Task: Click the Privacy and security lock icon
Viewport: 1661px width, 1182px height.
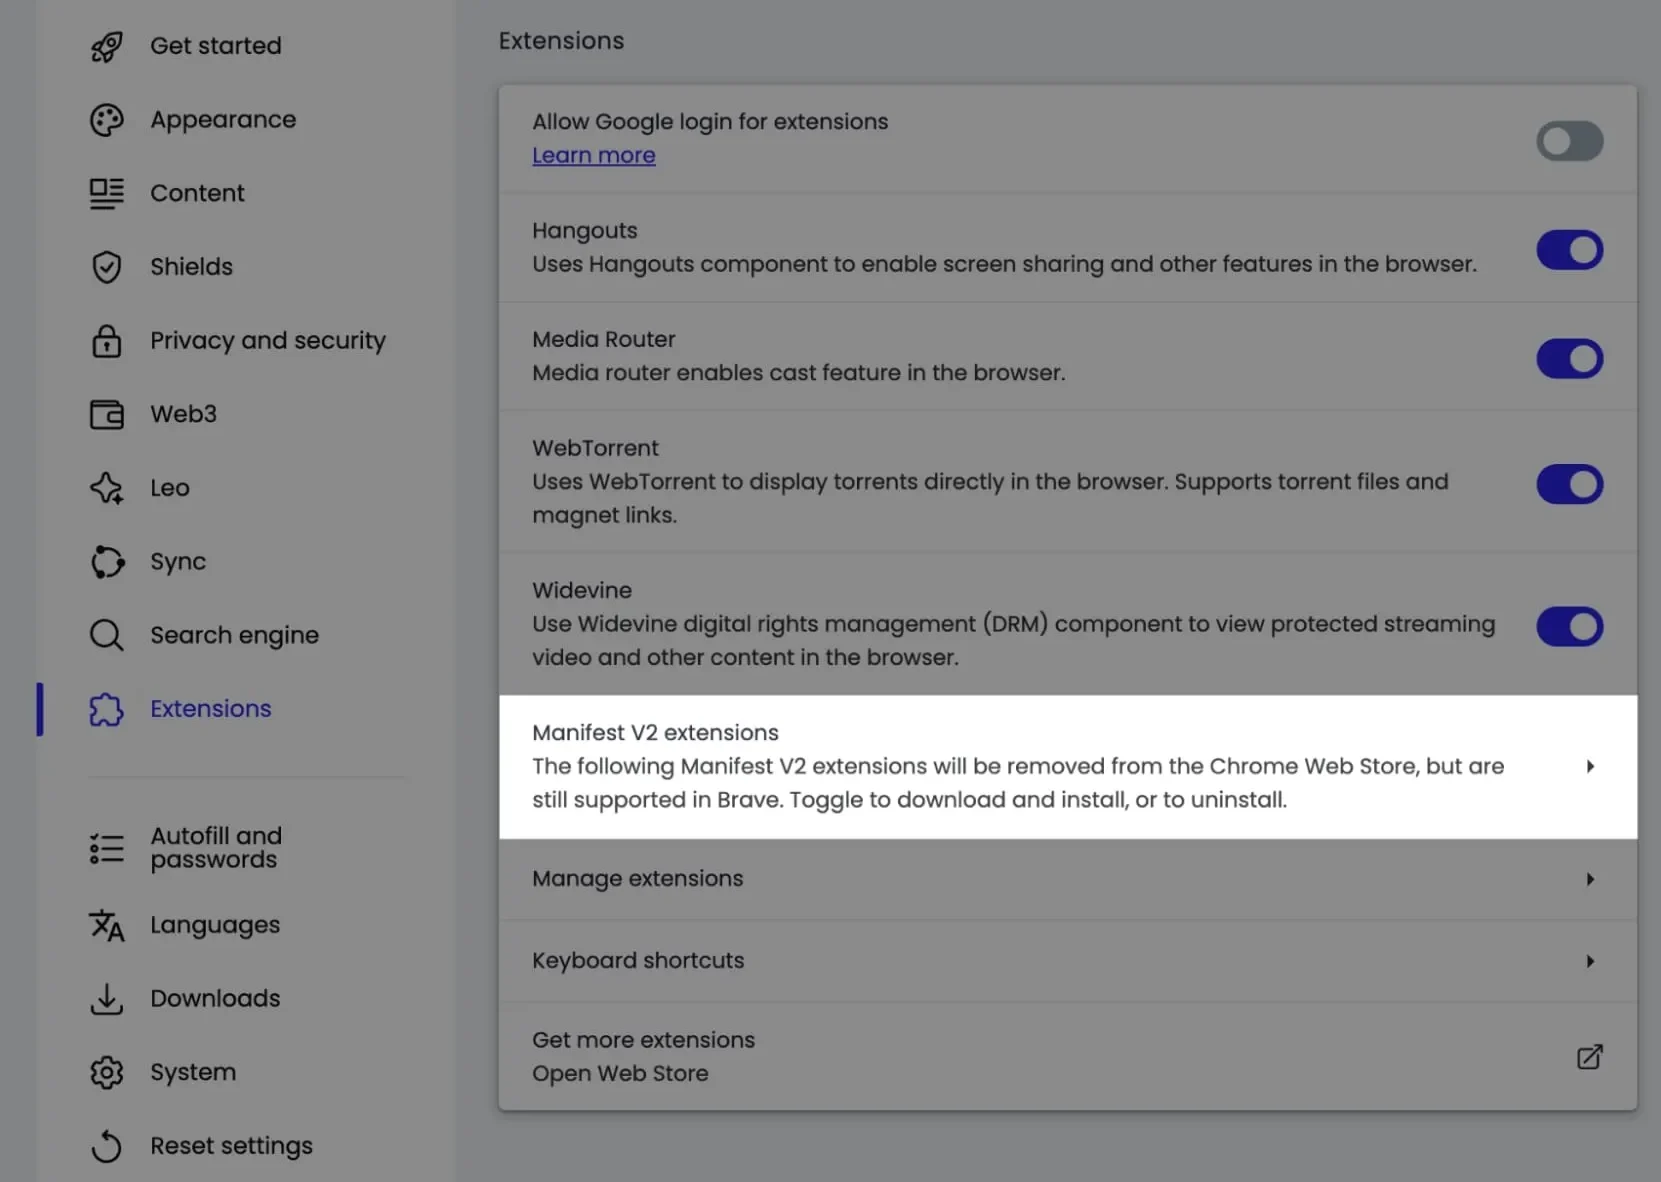Action: click(107, 341)
